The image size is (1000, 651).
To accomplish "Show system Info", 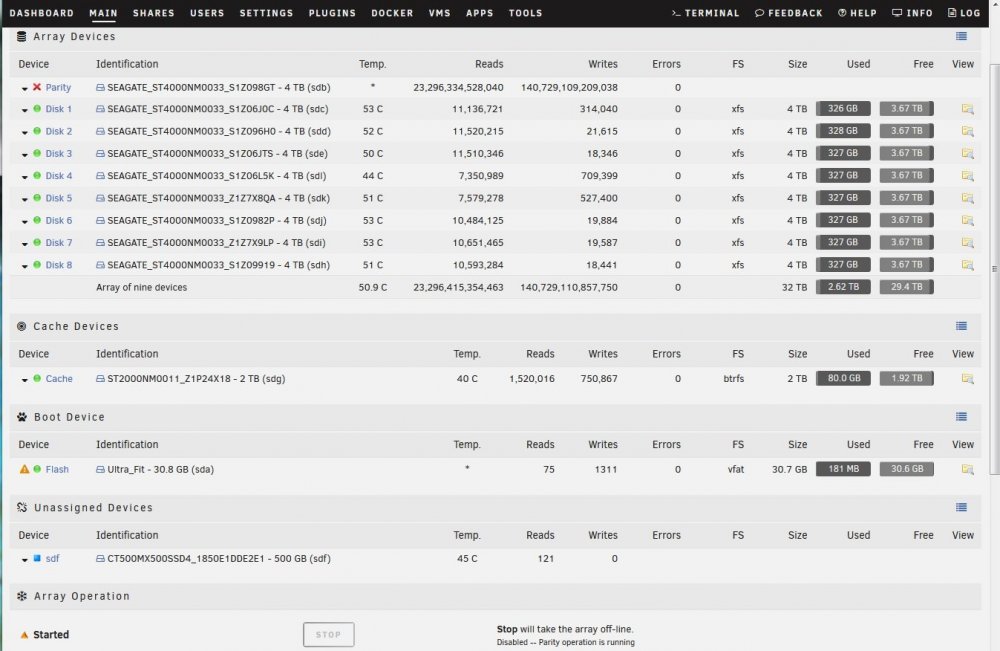I will [912, 13].
